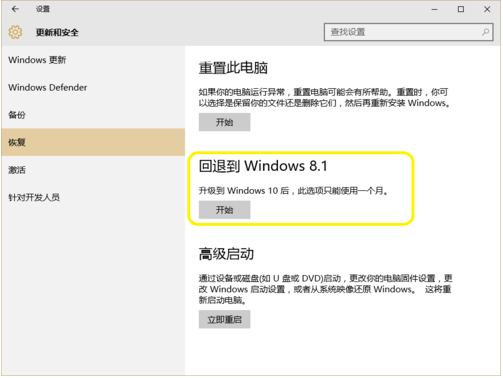Viewport: 503px width, 378px height.
Task: Click the 回退到 Windows 8.1 heading
Action: coord(263,166)
